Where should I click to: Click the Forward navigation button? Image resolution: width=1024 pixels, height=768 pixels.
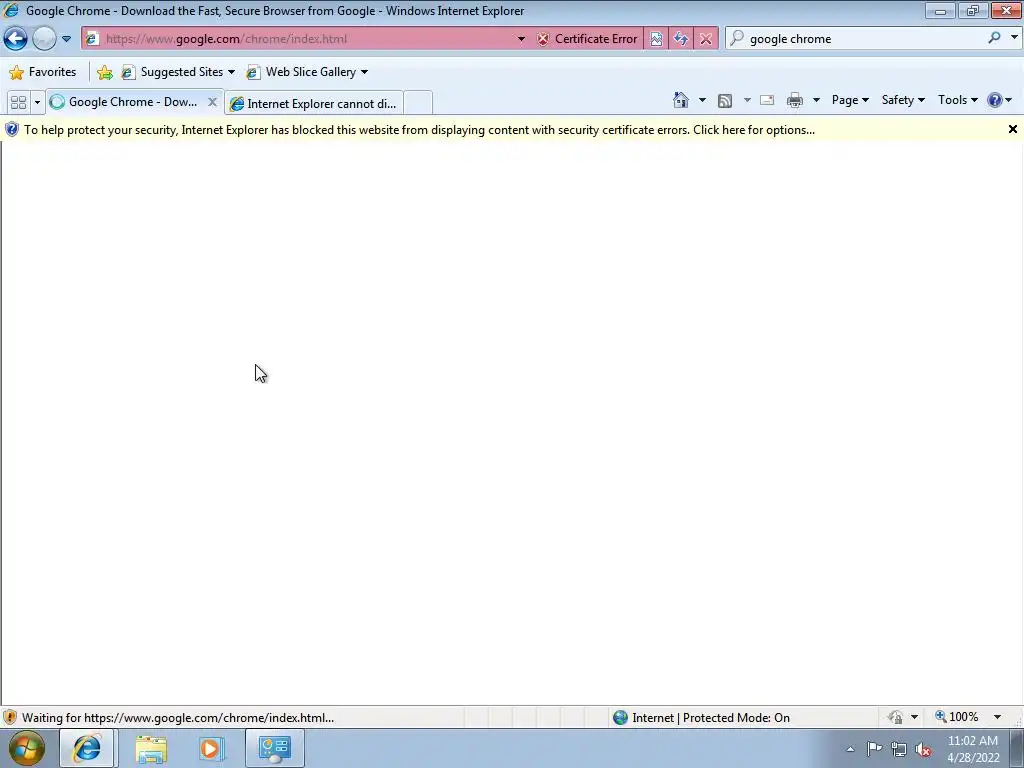click(44, 39)
